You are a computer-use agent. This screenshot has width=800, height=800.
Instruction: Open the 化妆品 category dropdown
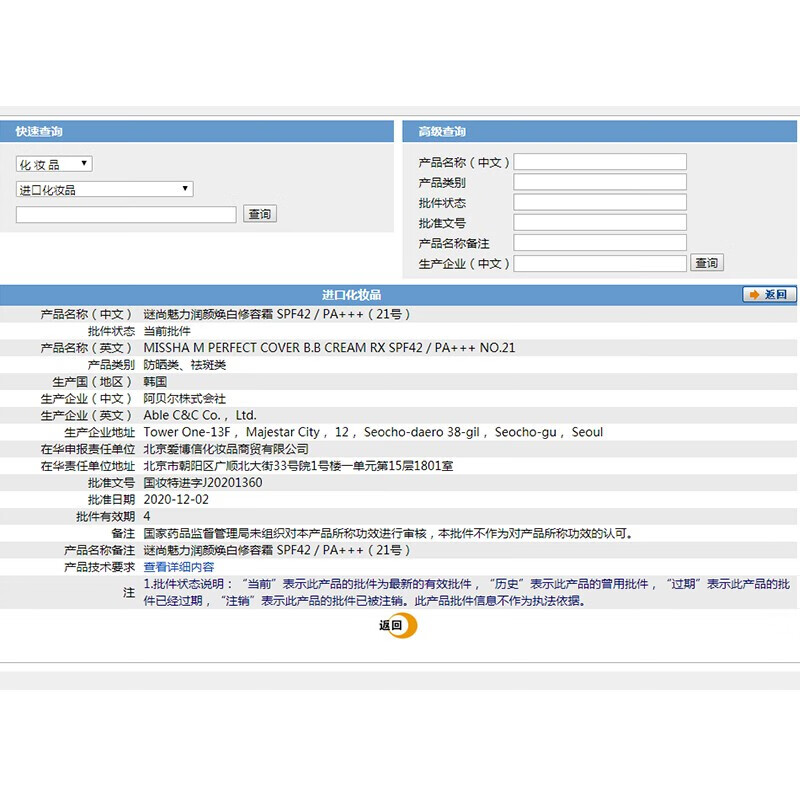(54, 164)
